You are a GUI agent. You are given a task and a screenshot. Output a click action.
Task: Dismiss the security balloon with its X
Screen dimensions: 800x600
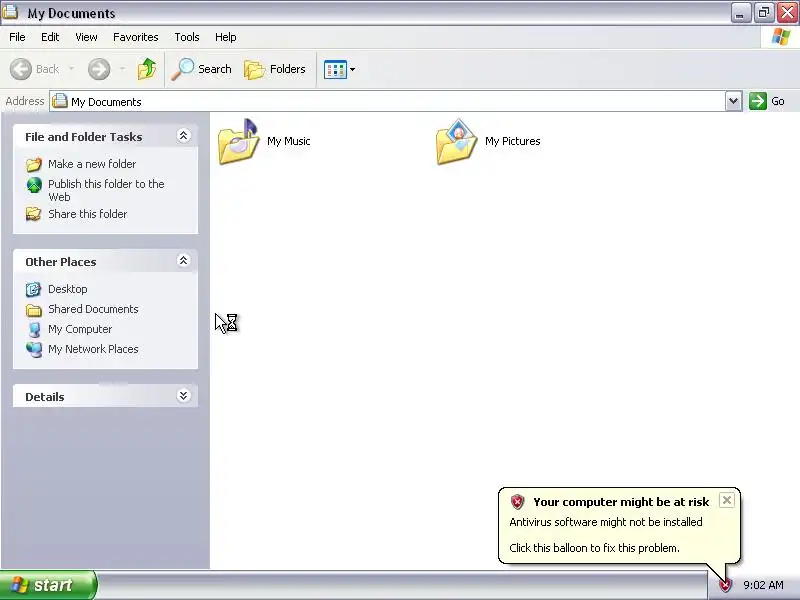point(727,500)
